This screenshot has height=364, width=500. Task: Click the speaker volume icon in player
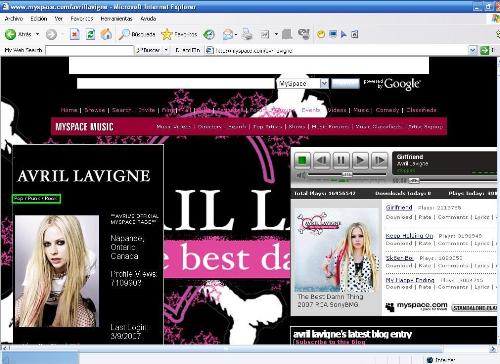[x=301, y=175]
